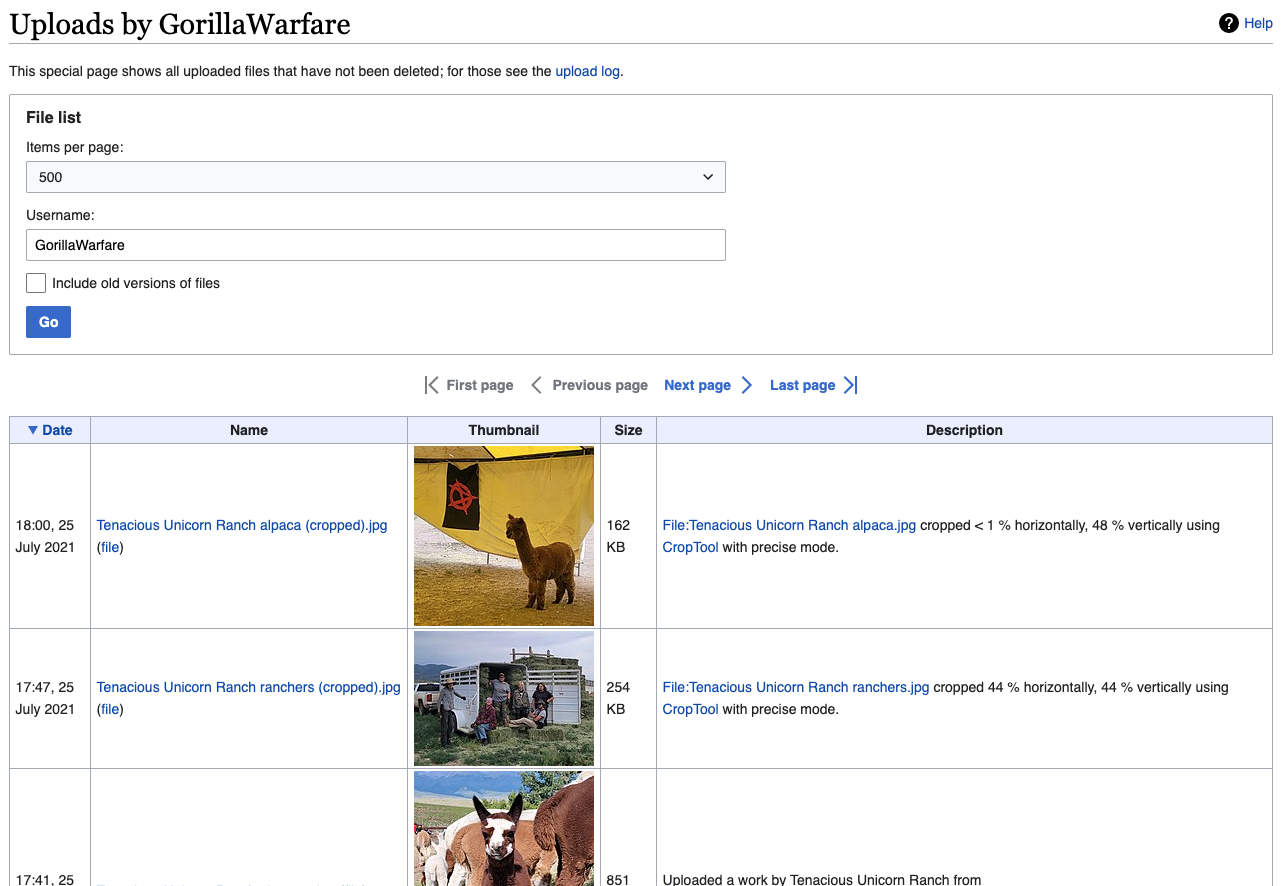Click the Help question mark icon
Image resolution: width=1284 pixels, height=886 pixels.
click(x=1229, y=23)
